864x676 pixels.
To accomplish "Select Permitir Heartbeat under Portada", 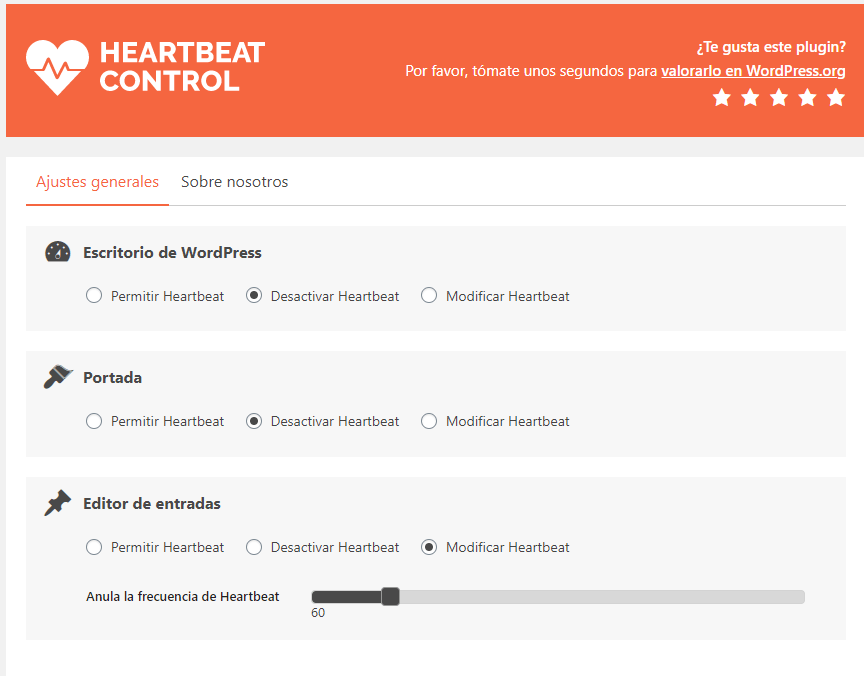I will tap(94, 421).
